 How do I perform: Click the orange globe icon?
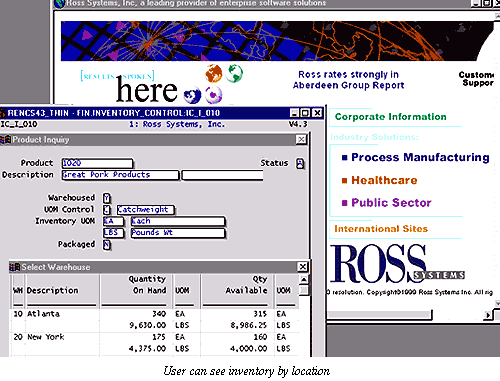[x=214, y=73]
